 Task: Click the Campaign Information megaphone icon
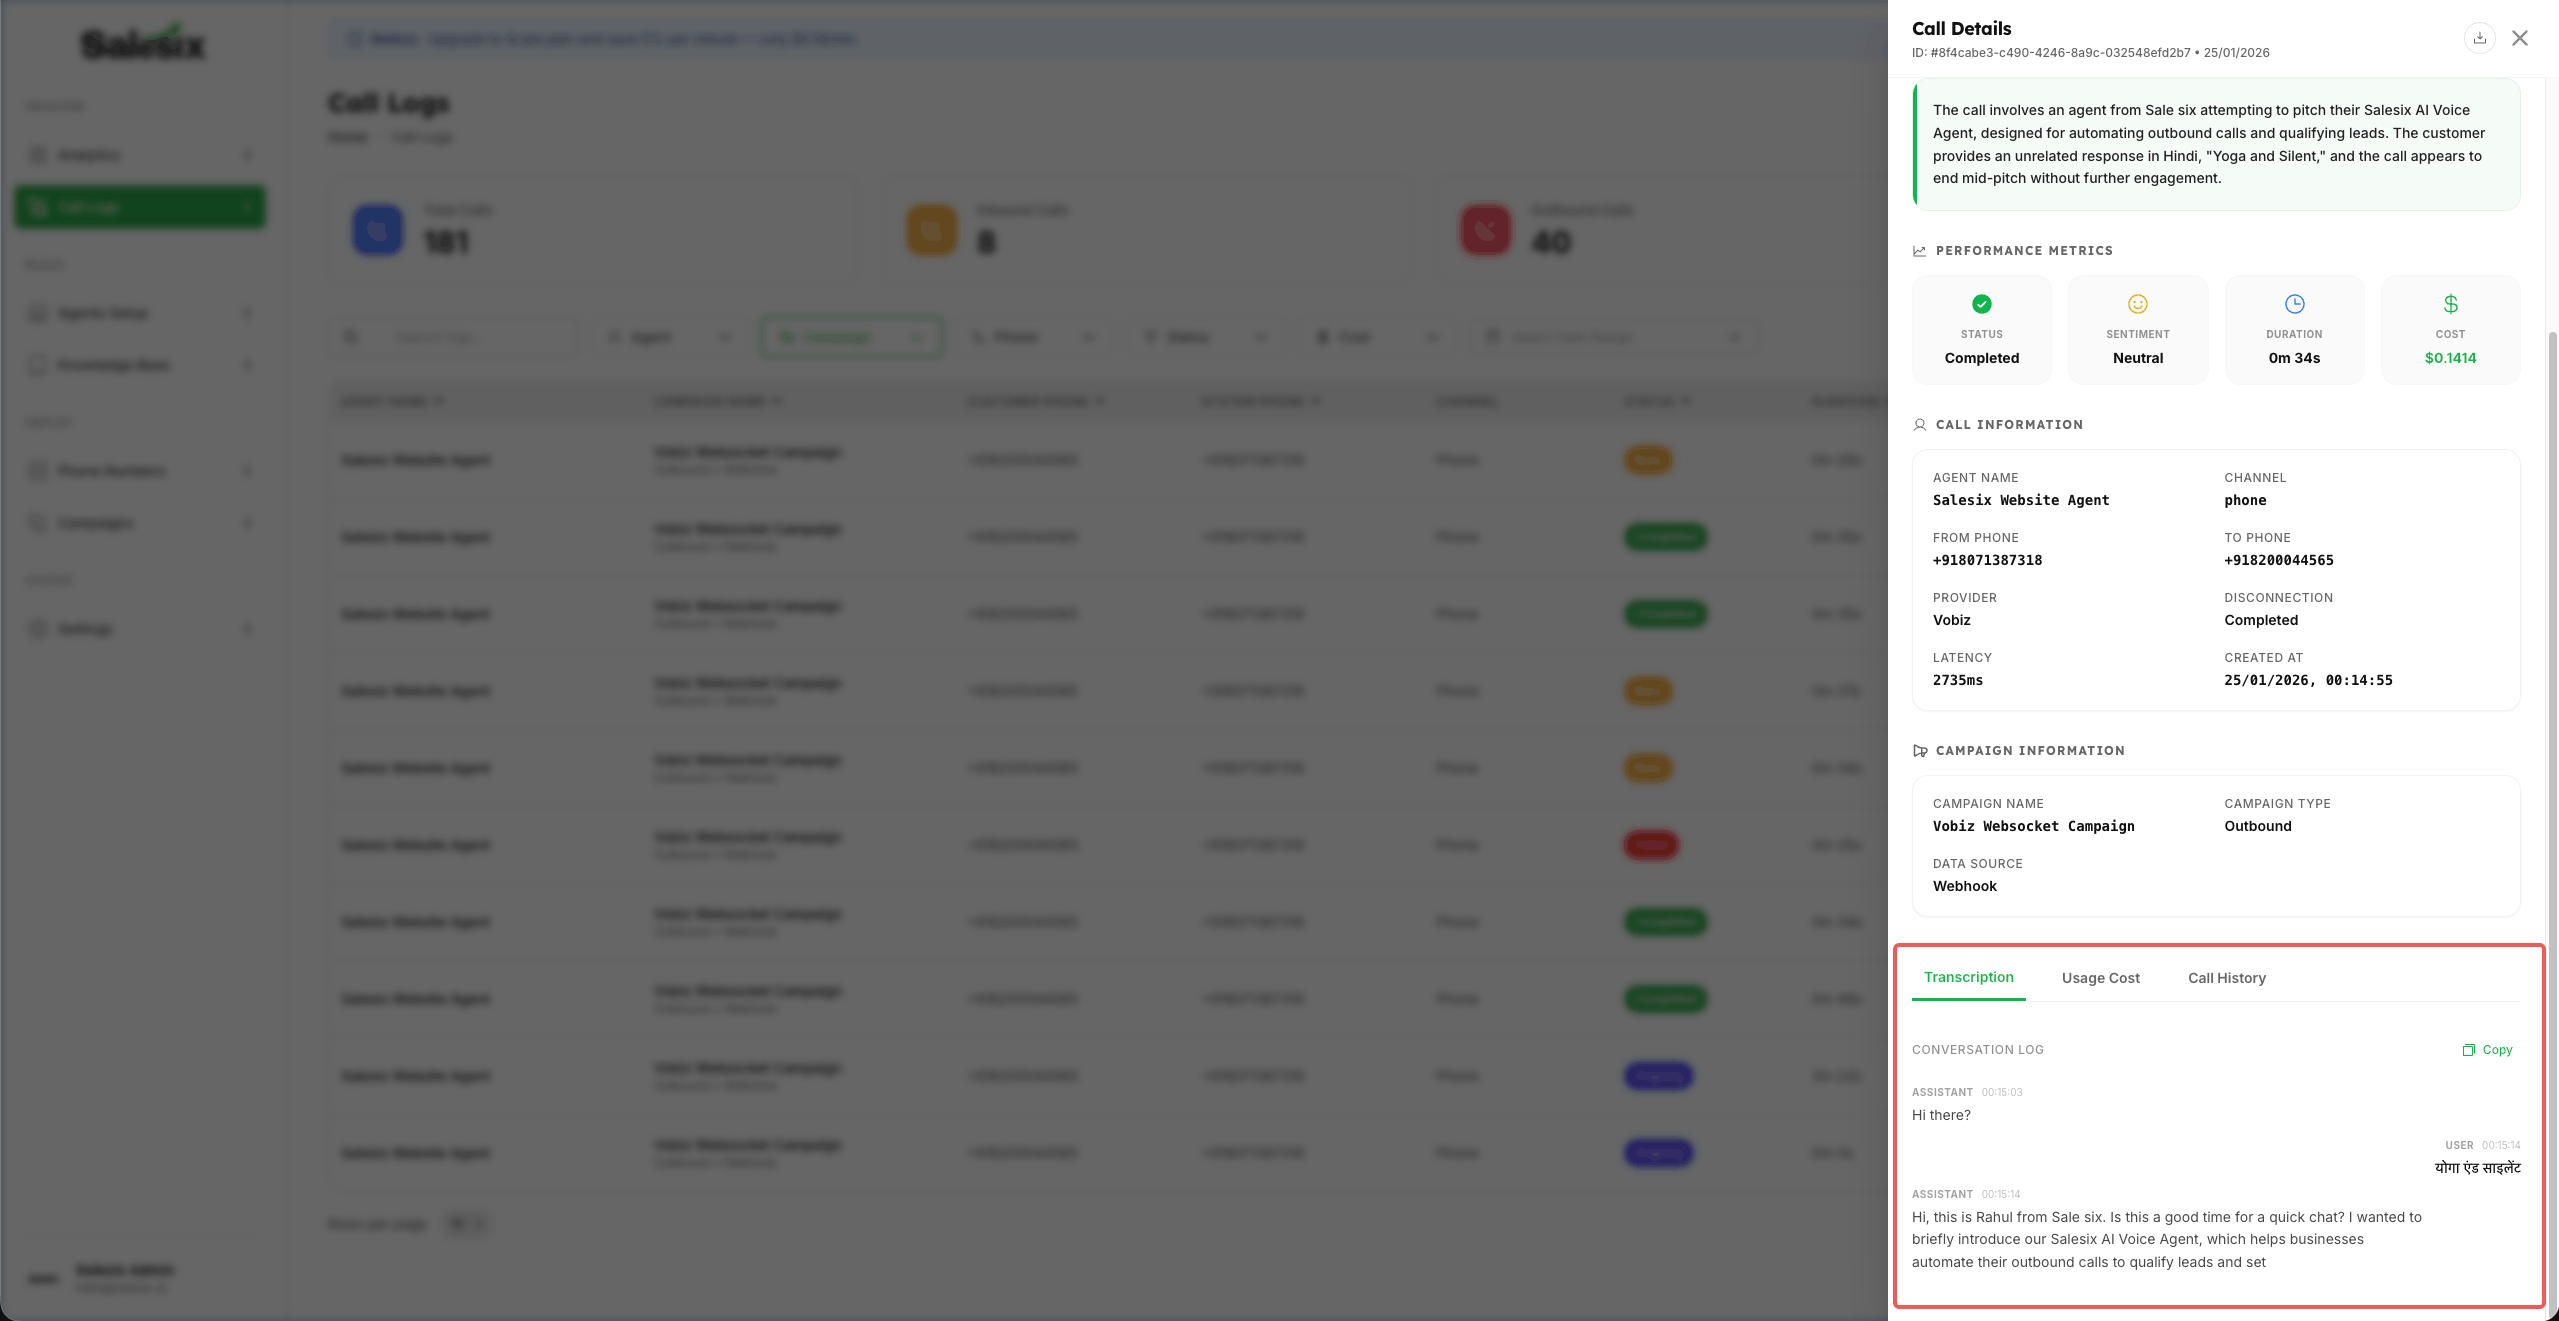click(x=1919, y=751)
